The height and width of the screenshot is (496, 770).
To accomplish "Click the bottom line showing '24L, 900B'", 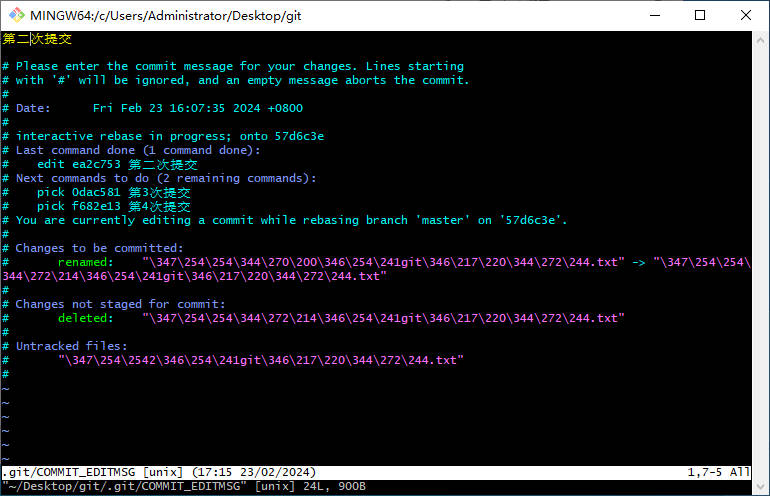I will 184,487.
